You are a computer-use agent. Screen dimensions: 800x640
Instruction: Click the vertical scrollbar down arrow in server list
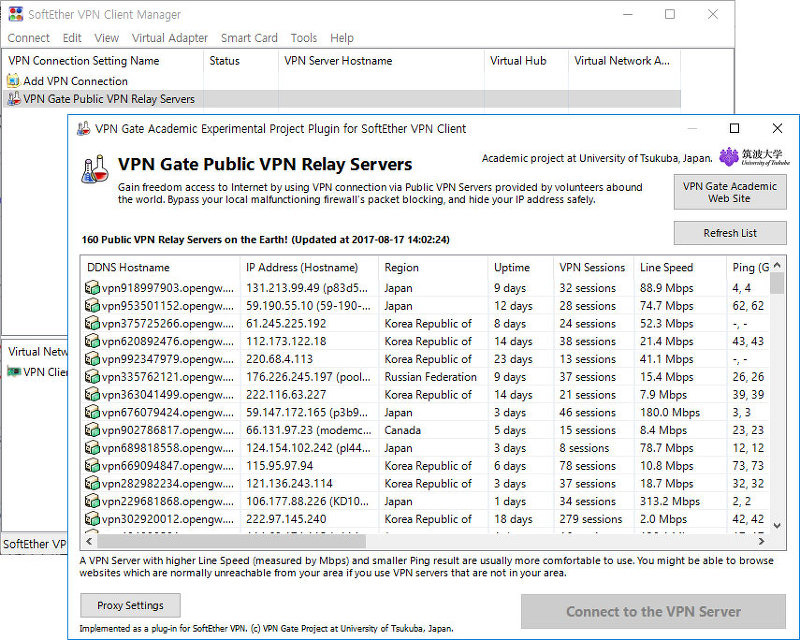(777, 525)
